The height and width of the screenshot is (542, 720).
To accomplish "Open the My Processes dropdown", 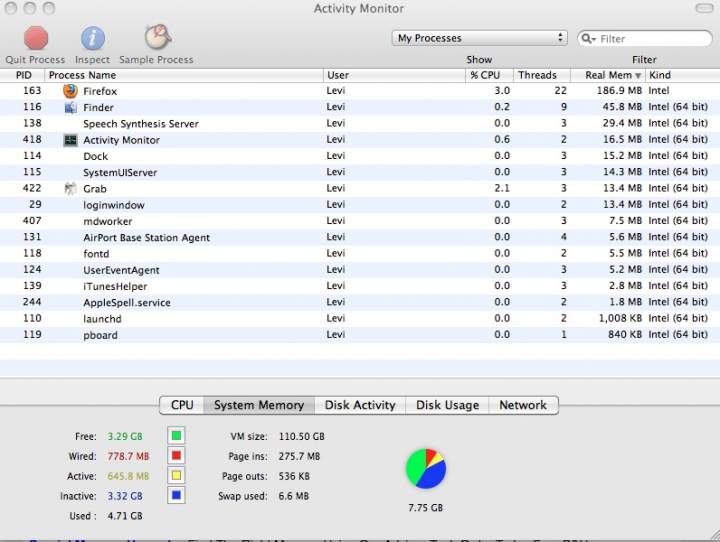I will pyautogui.click(x=479, y=38).
